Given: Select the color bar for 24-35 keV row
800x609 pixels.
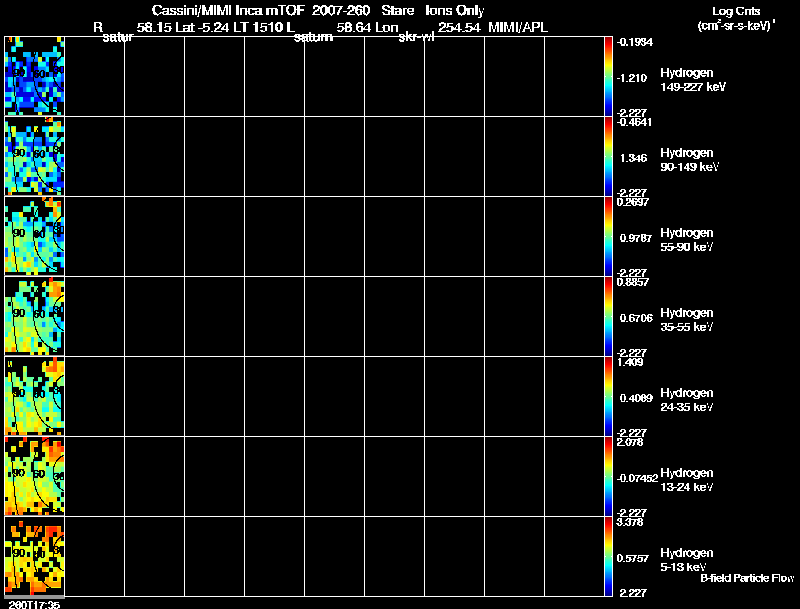Looking at the screenshot, I should tap(608, 396).
